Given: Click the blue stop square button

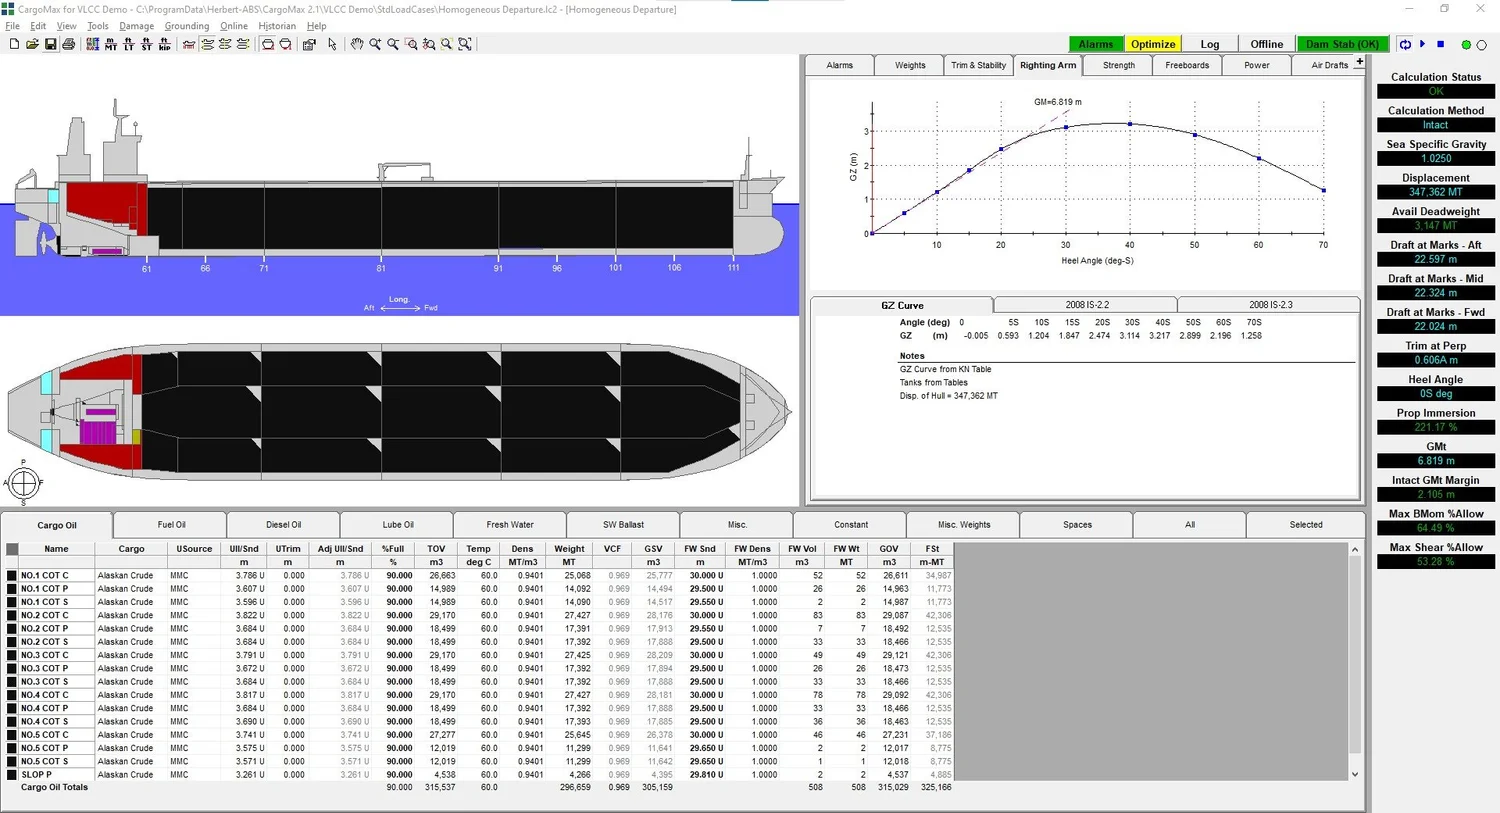Looking at the screenshot, I should click(x=1440, y=44).
